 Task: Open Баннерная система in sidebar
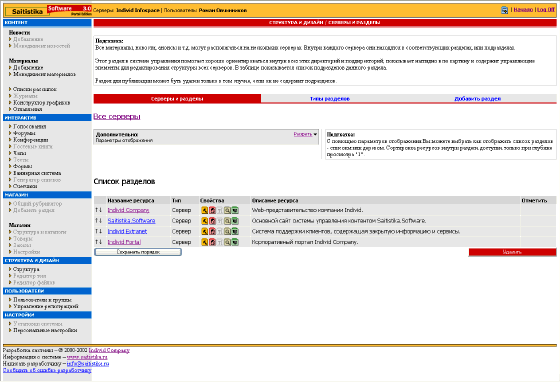pos(37,173)
